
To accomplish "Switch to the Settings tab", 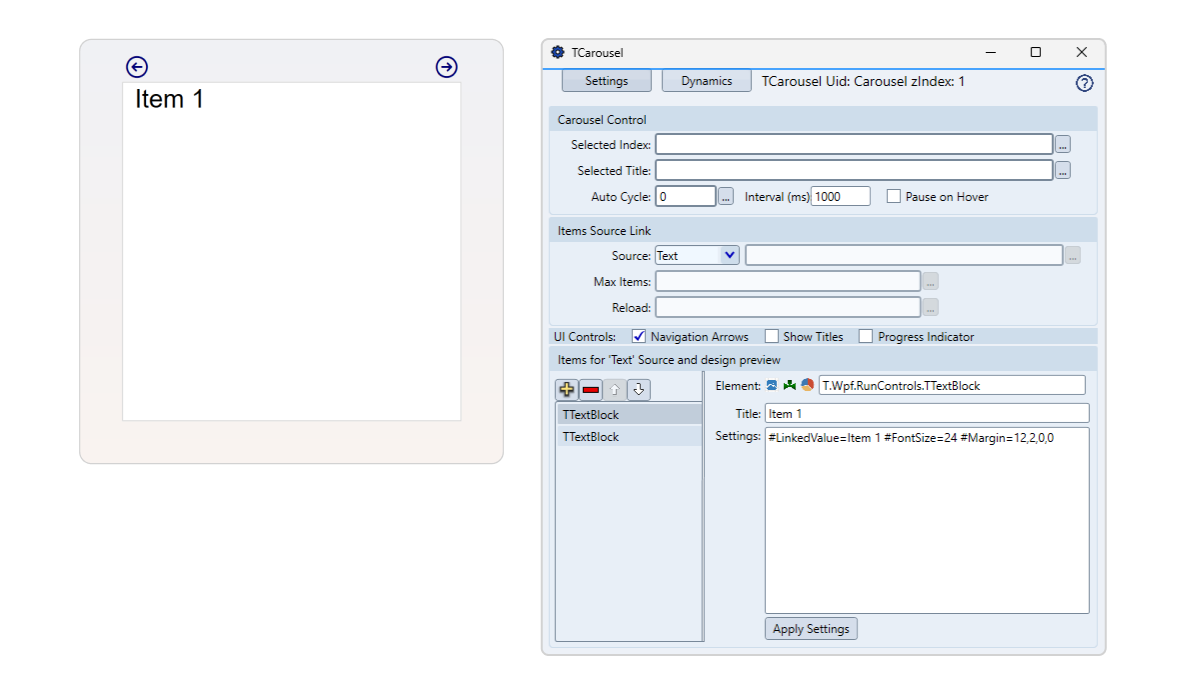I will (x=606, y=81).
